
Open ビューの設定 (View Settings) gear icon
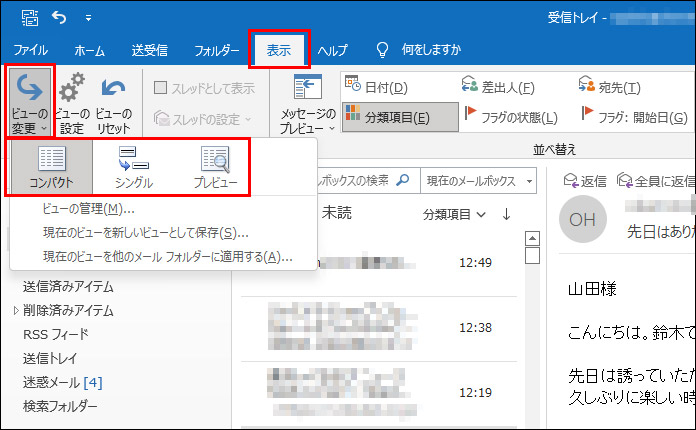[71, 102]
